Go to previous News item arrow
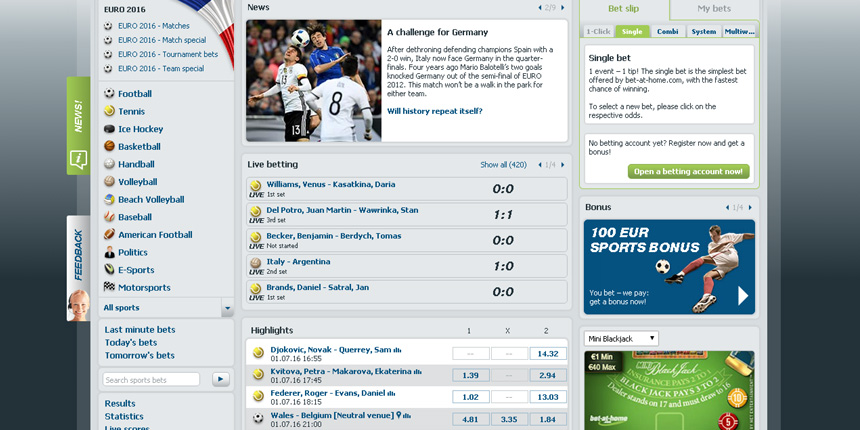This screenshot has height=430, width=860. (540, 8)
